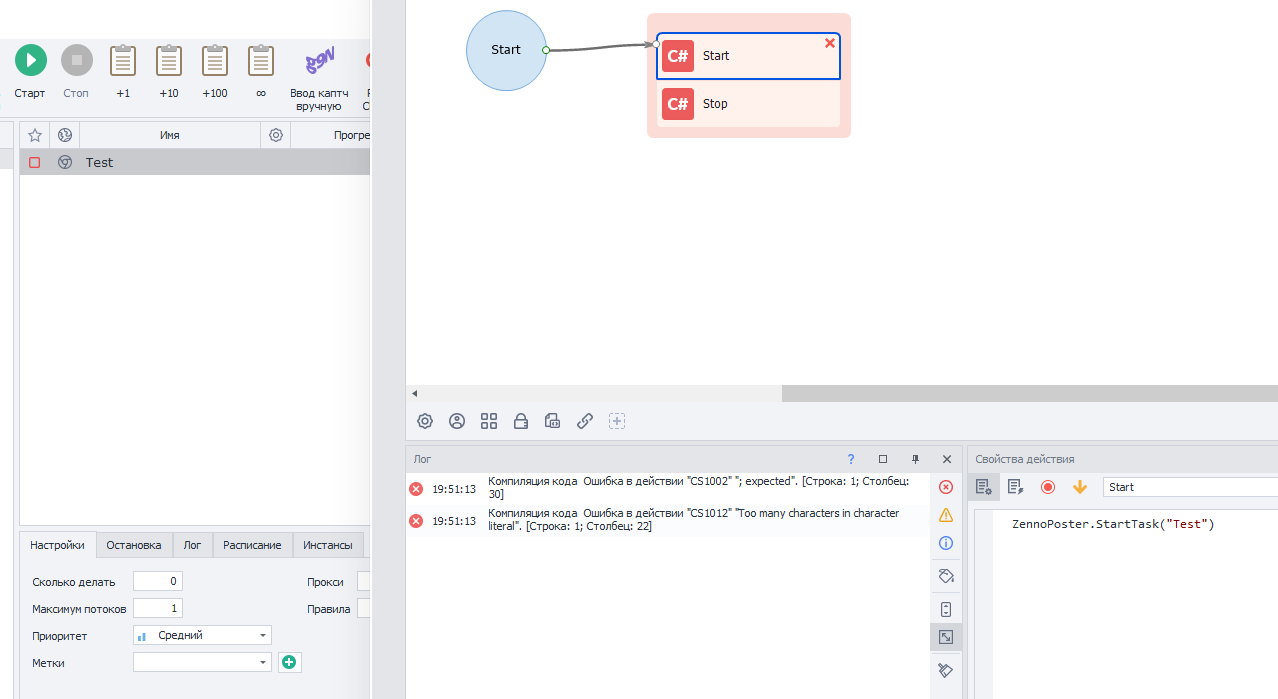Click secured project icon below canvas
The height and width of the screenshot is (699, 1278).
[x=553, y=421]
